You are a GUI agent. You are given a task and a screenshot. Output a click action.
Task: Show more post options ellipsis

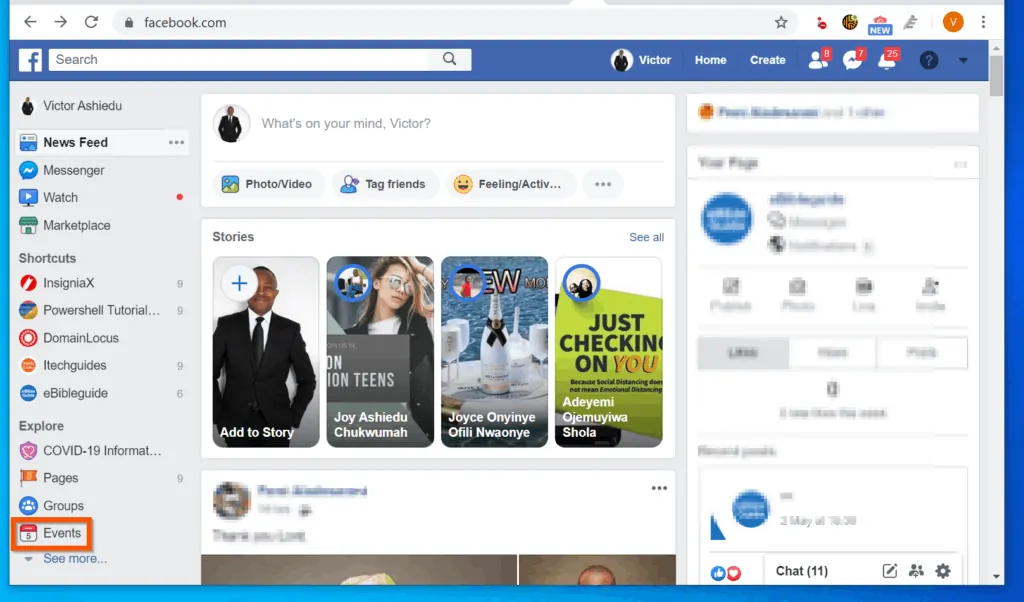603,184
